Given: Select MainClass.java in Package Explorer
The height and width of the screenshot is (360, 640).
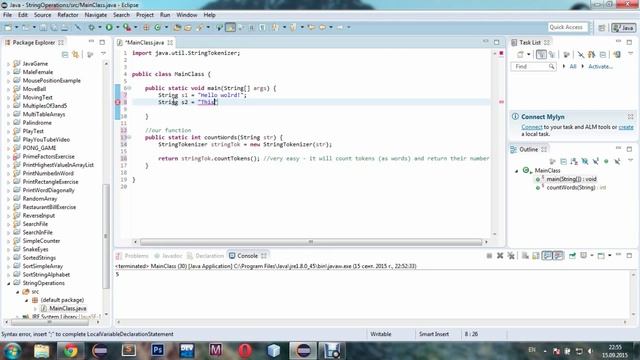Looking at the screenshot, I should pyautogui.click(x=68, y=309).
